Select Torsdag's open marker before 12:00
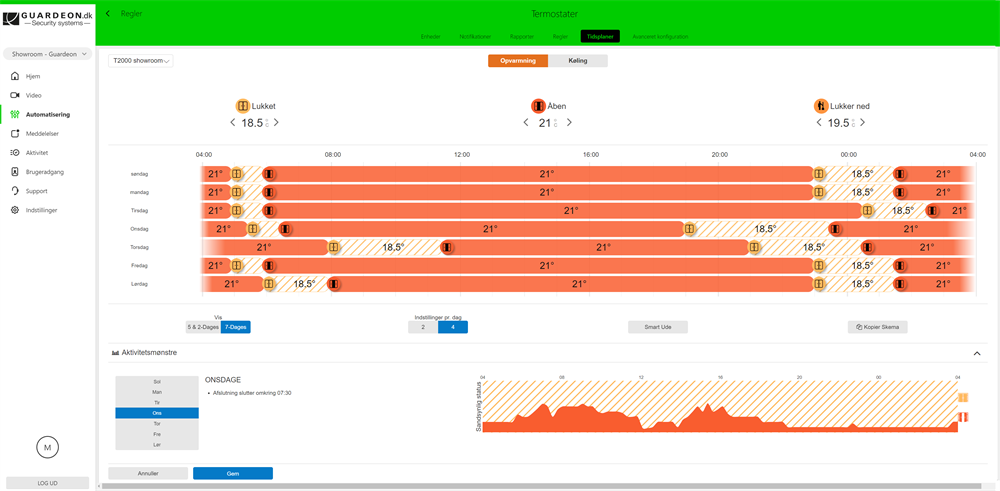The height and width of the screenshot is (491, 1000). (448, 247)
